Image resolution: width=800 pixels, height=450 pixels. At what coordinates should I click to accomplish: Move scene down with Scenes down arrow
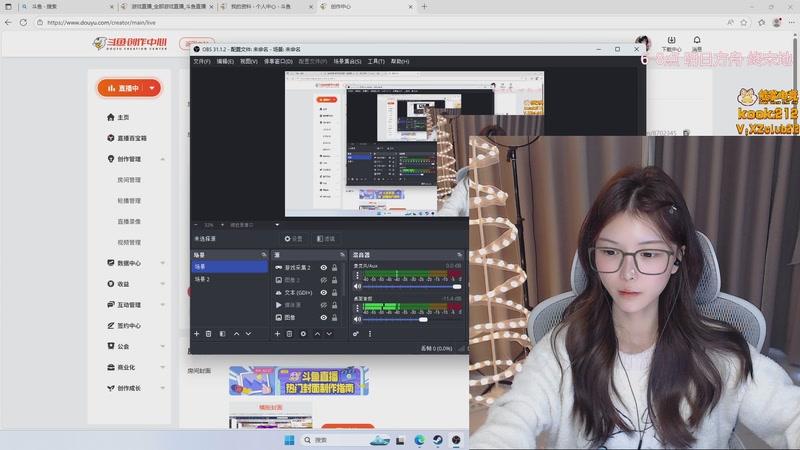point(248,334)
